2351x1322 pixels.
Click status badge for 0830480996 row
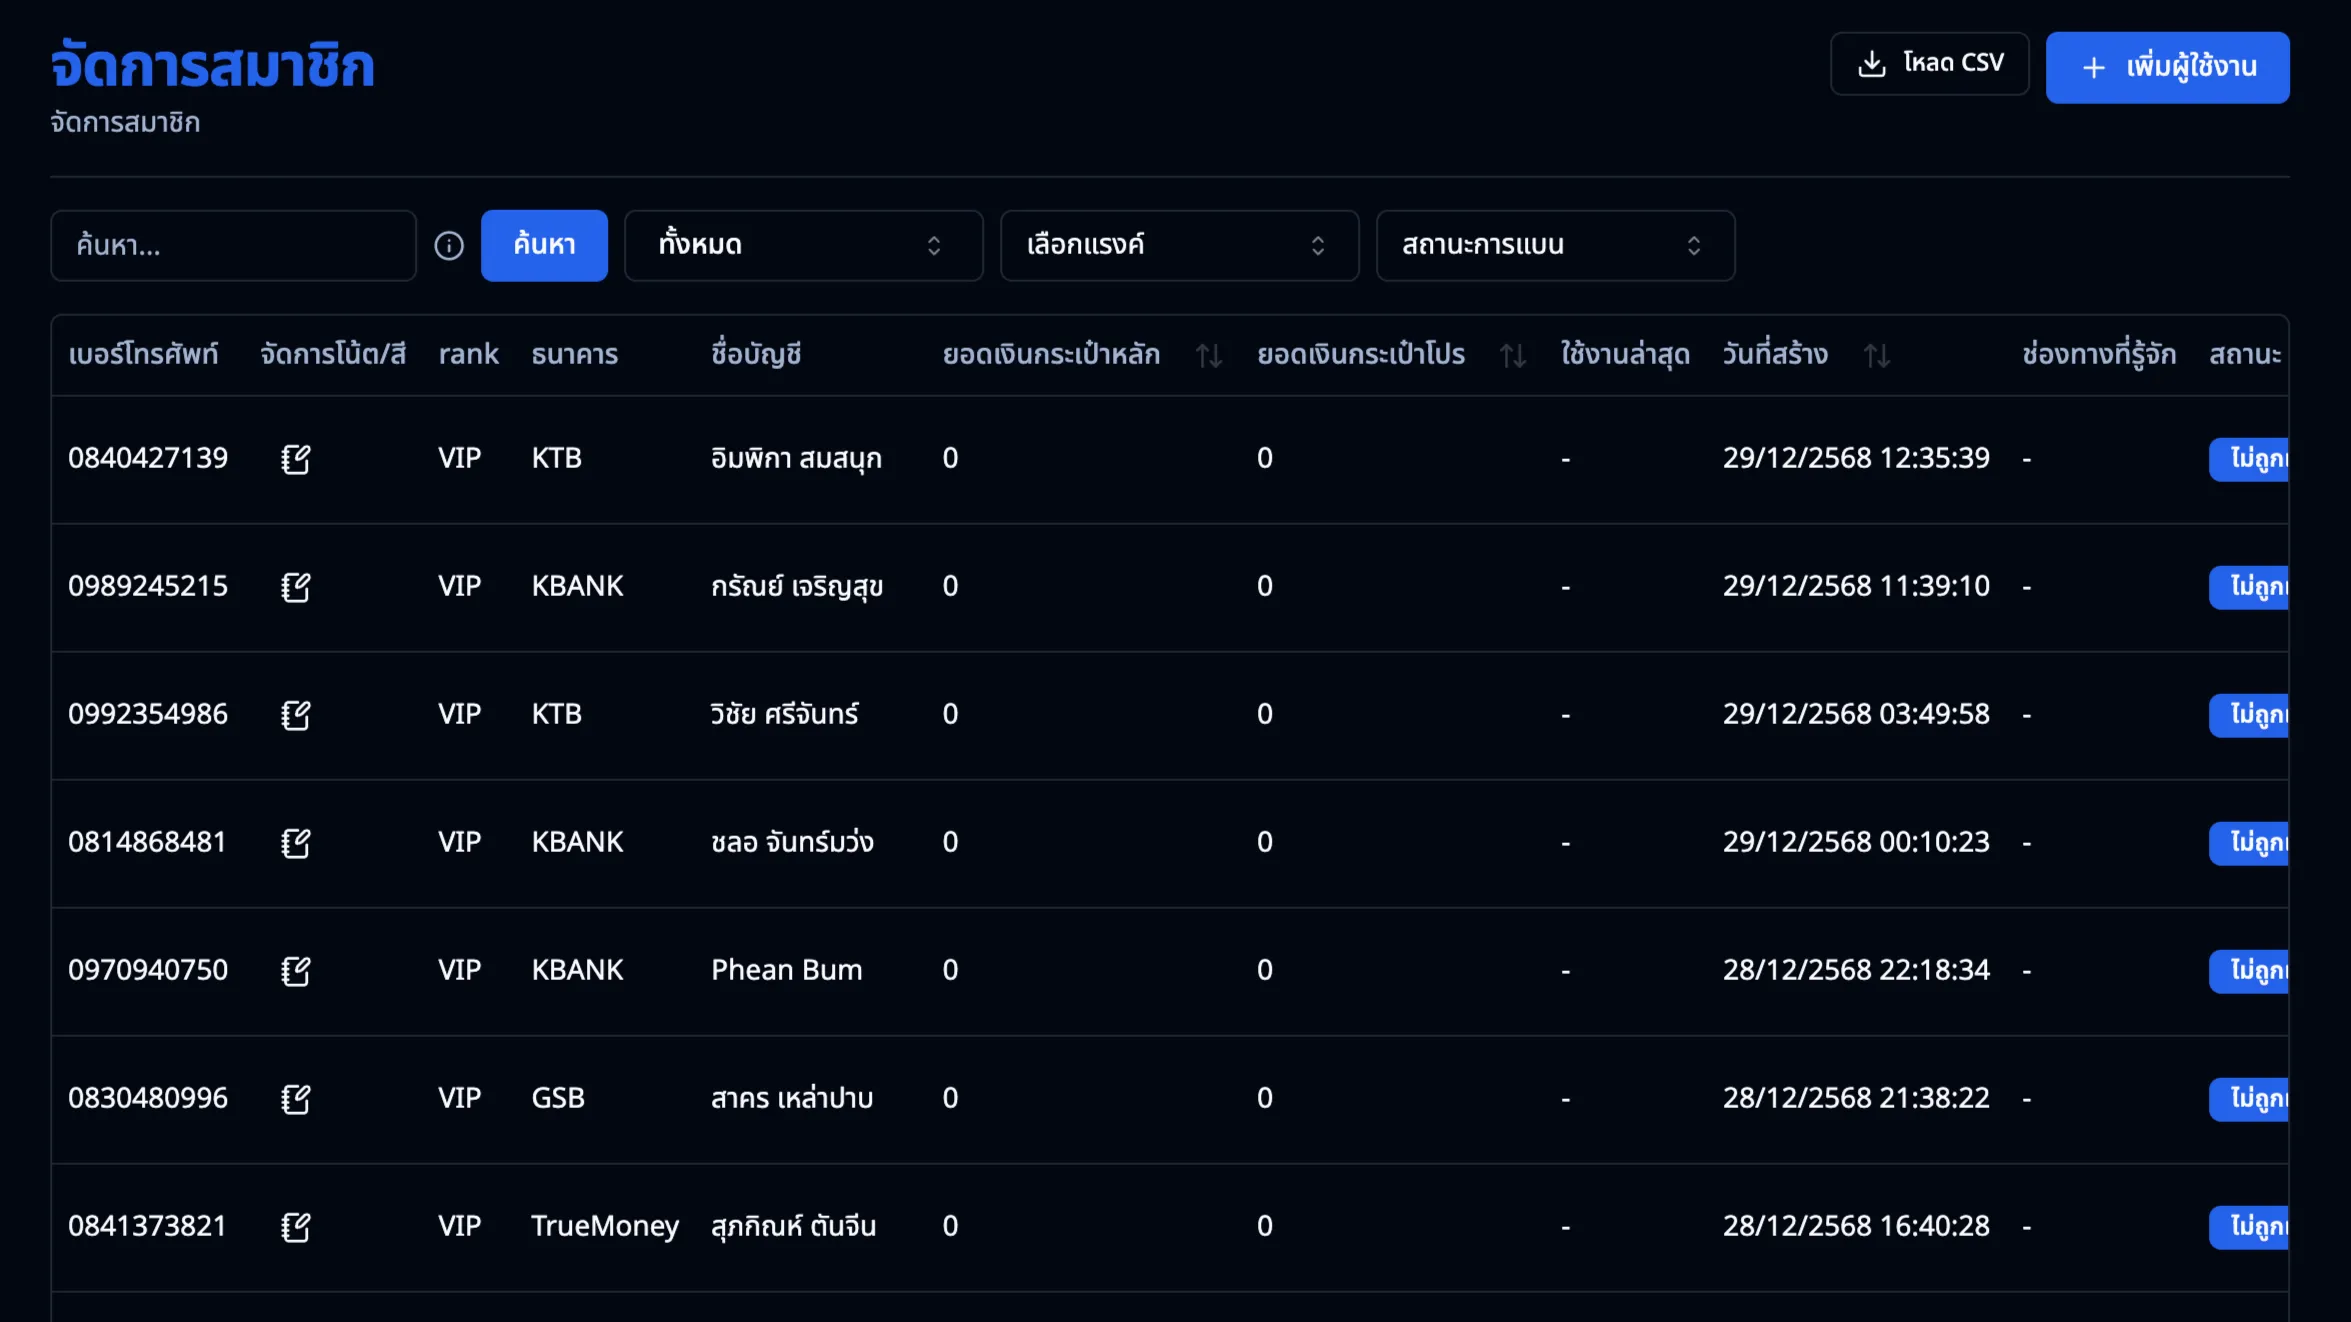(2249, 1099)
